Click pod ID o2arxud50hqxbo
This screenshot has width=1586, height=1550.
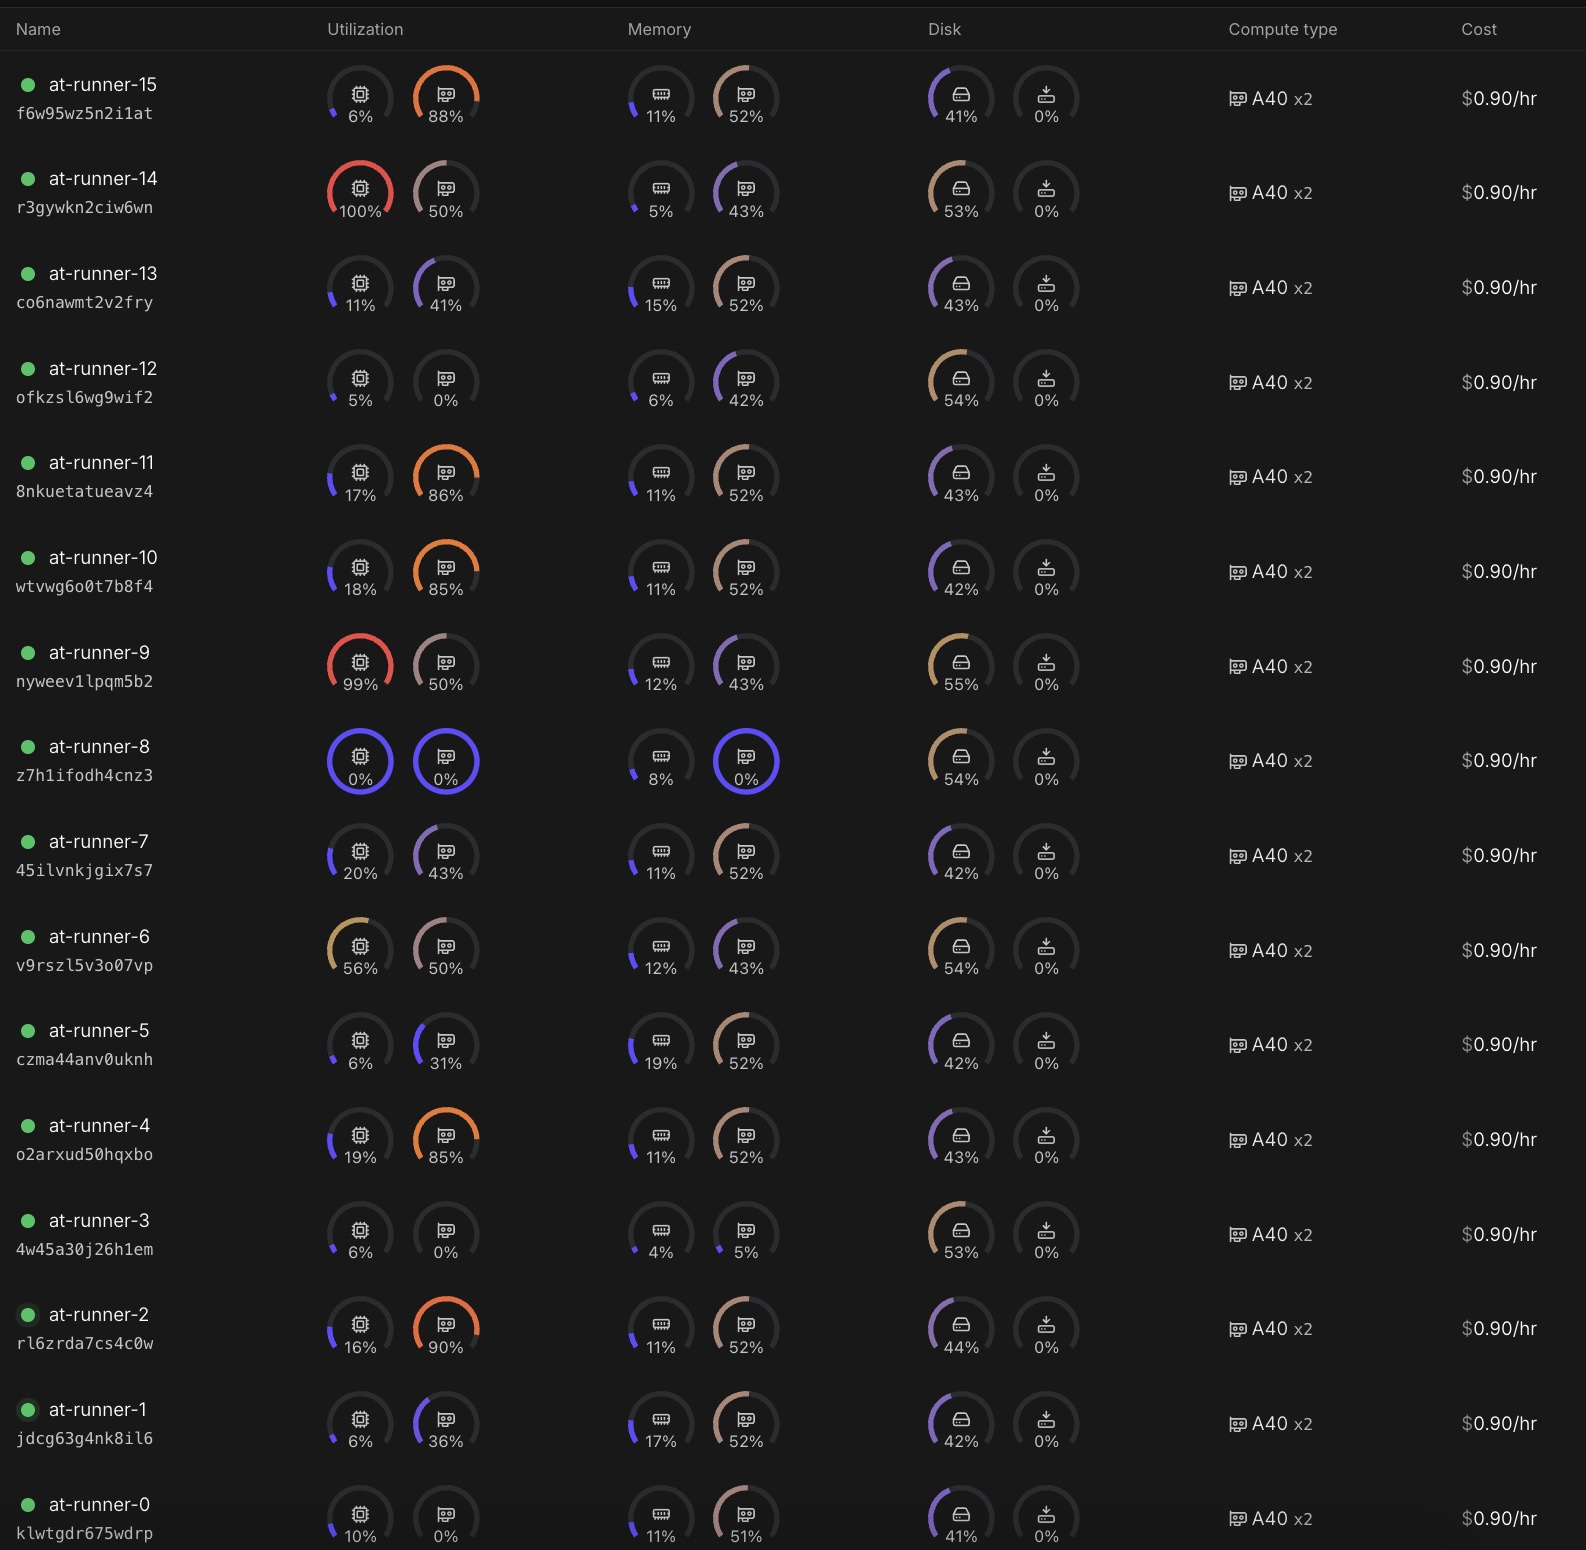click(84, 1155)
